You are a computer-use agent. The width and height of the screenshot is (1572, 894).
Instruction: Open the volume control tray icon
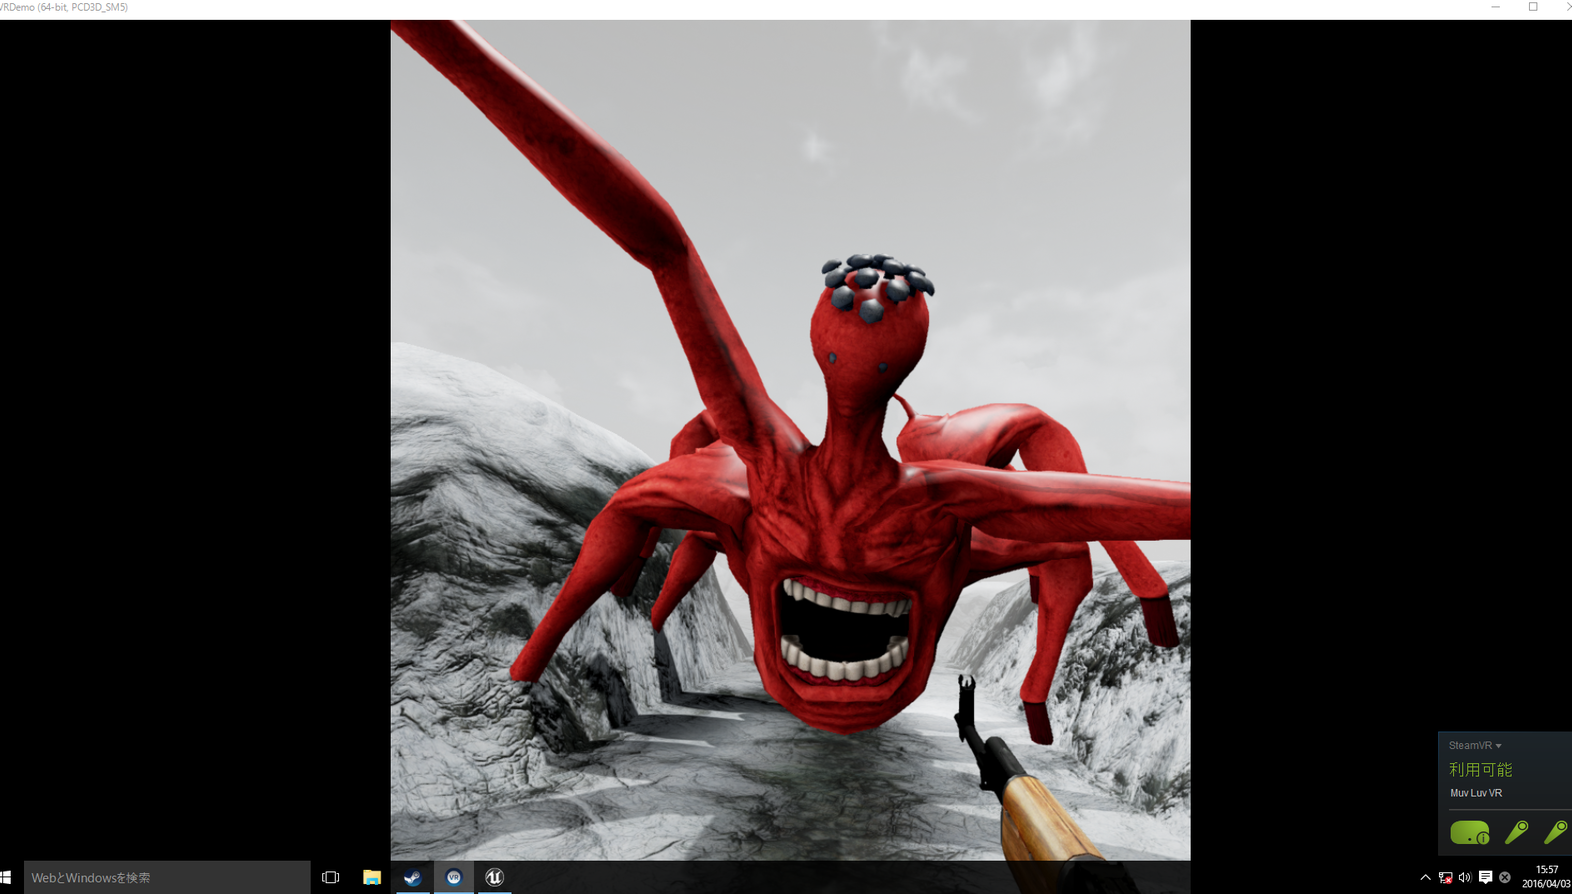[x=1465, y=877]
